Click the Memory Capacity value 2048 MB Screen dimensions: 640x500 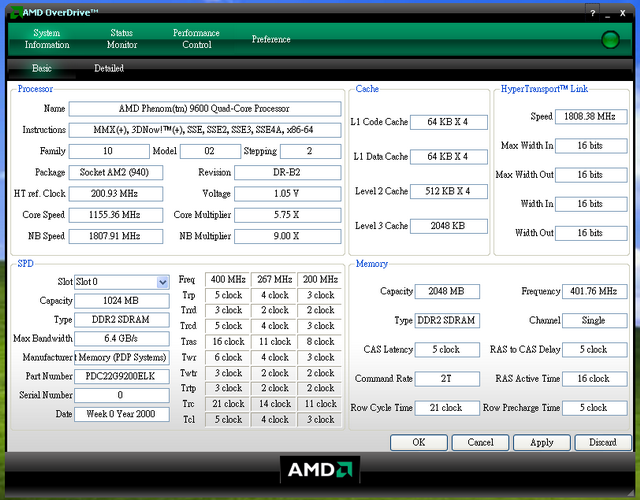point(447,291)
